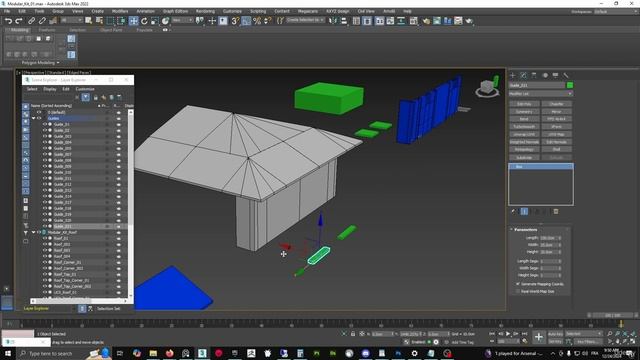Click the time slider on timeline
The image size is (640, 360).
coord(613,316)
